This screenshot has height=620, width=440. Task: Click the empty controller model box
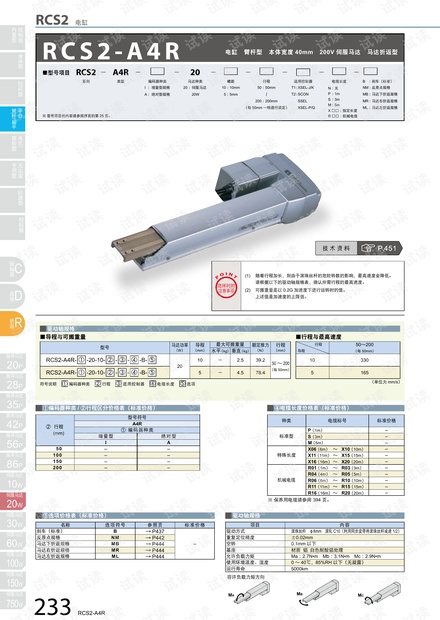click(303, 72)
